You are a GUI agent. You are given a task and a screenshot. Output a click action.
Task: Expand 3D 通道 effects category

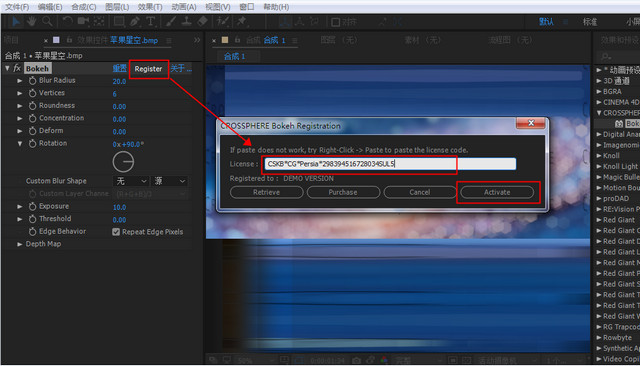click(598, 81)
